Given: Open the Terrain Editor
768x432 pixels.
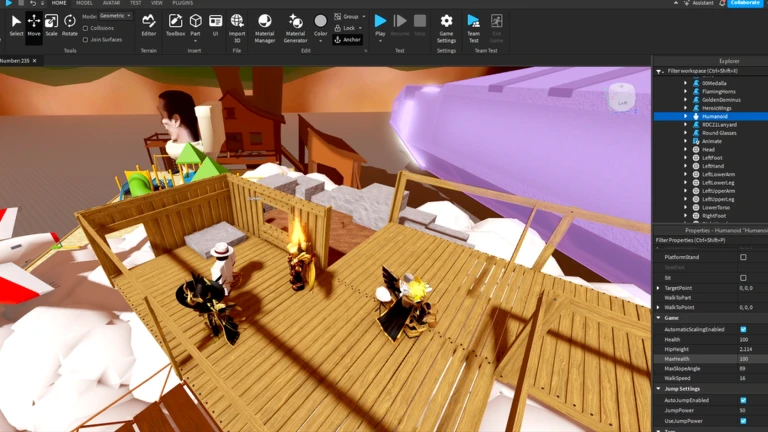Looking at the screenshot, I should pos(148,25).
